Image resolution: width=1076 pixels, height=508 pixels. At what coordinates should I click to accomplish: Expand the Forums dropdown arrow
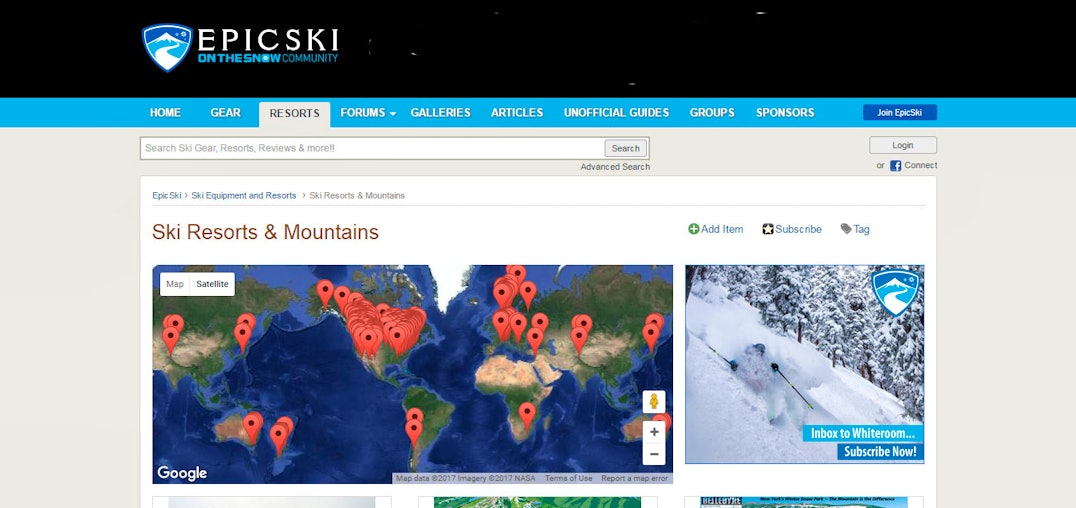click(393, 114)
